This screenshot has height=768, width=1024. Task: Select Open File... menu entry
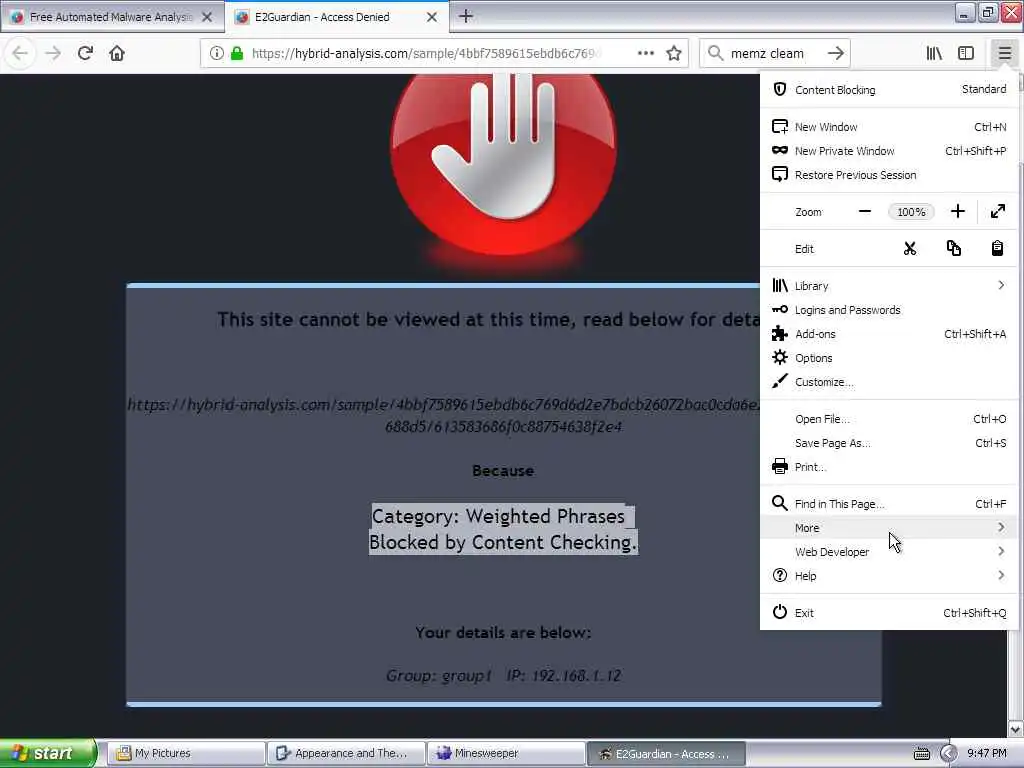pos(888,419)
